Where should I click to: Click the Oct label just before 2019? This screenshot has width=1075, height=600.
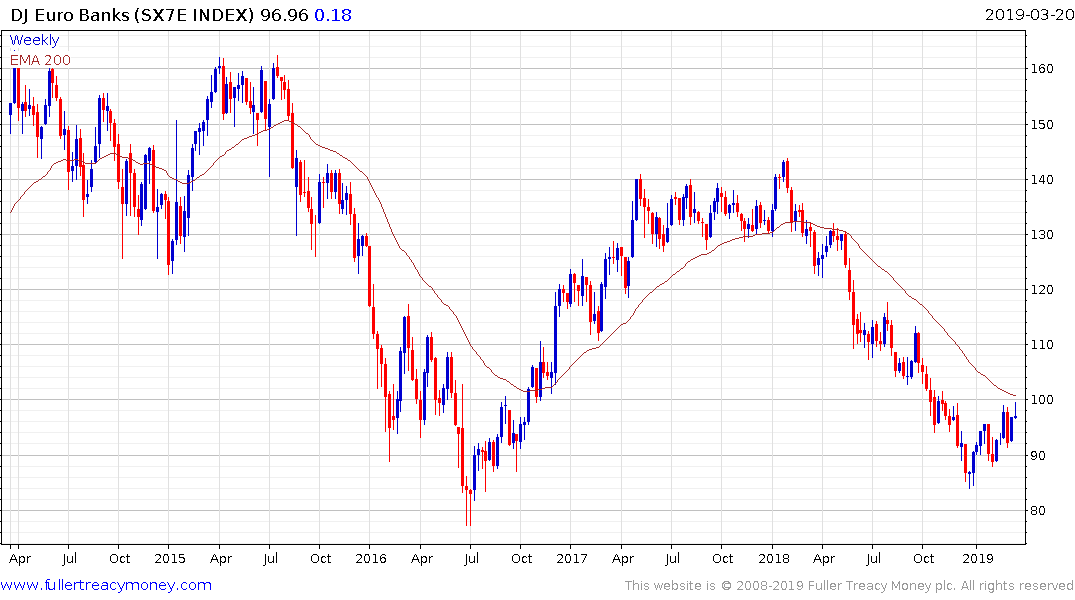(x=923, y=558)
